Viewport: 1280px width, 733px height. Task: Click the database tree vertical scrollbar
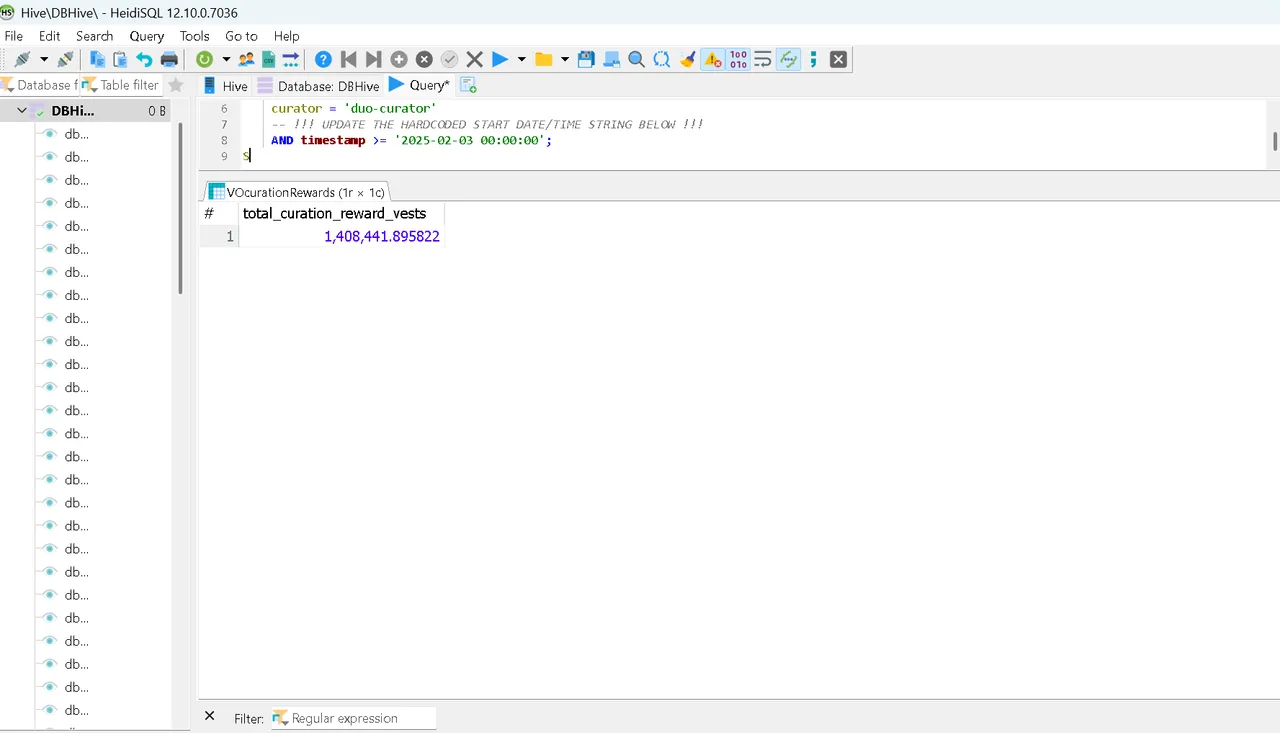tap(181, 208)
